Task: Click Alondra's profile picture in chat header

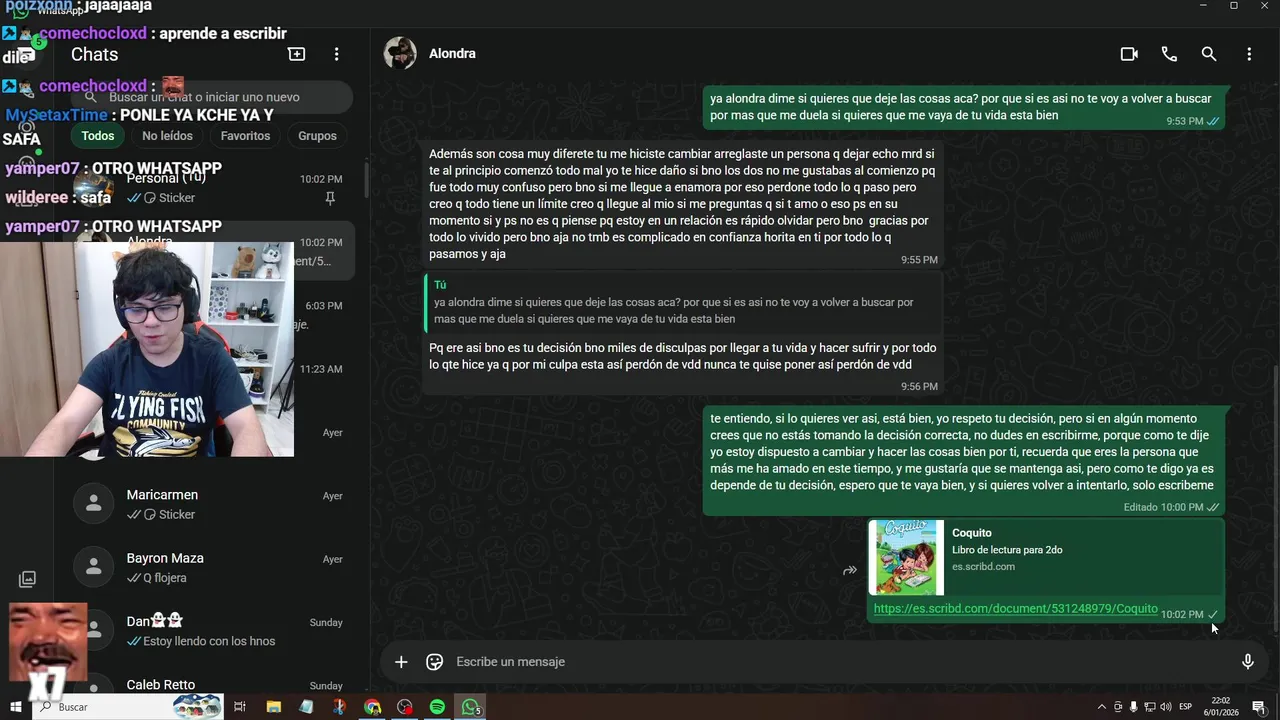Action: click(x=400, y=54)
